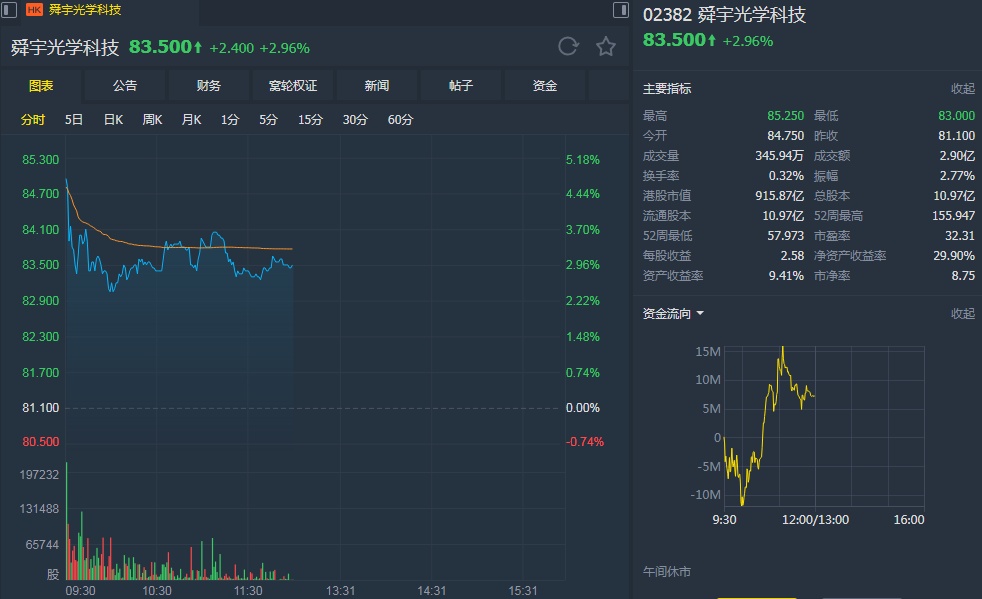Click the refresh quote icon
The height and width of the screenshot is (599, 982).
tap(568, 46)
